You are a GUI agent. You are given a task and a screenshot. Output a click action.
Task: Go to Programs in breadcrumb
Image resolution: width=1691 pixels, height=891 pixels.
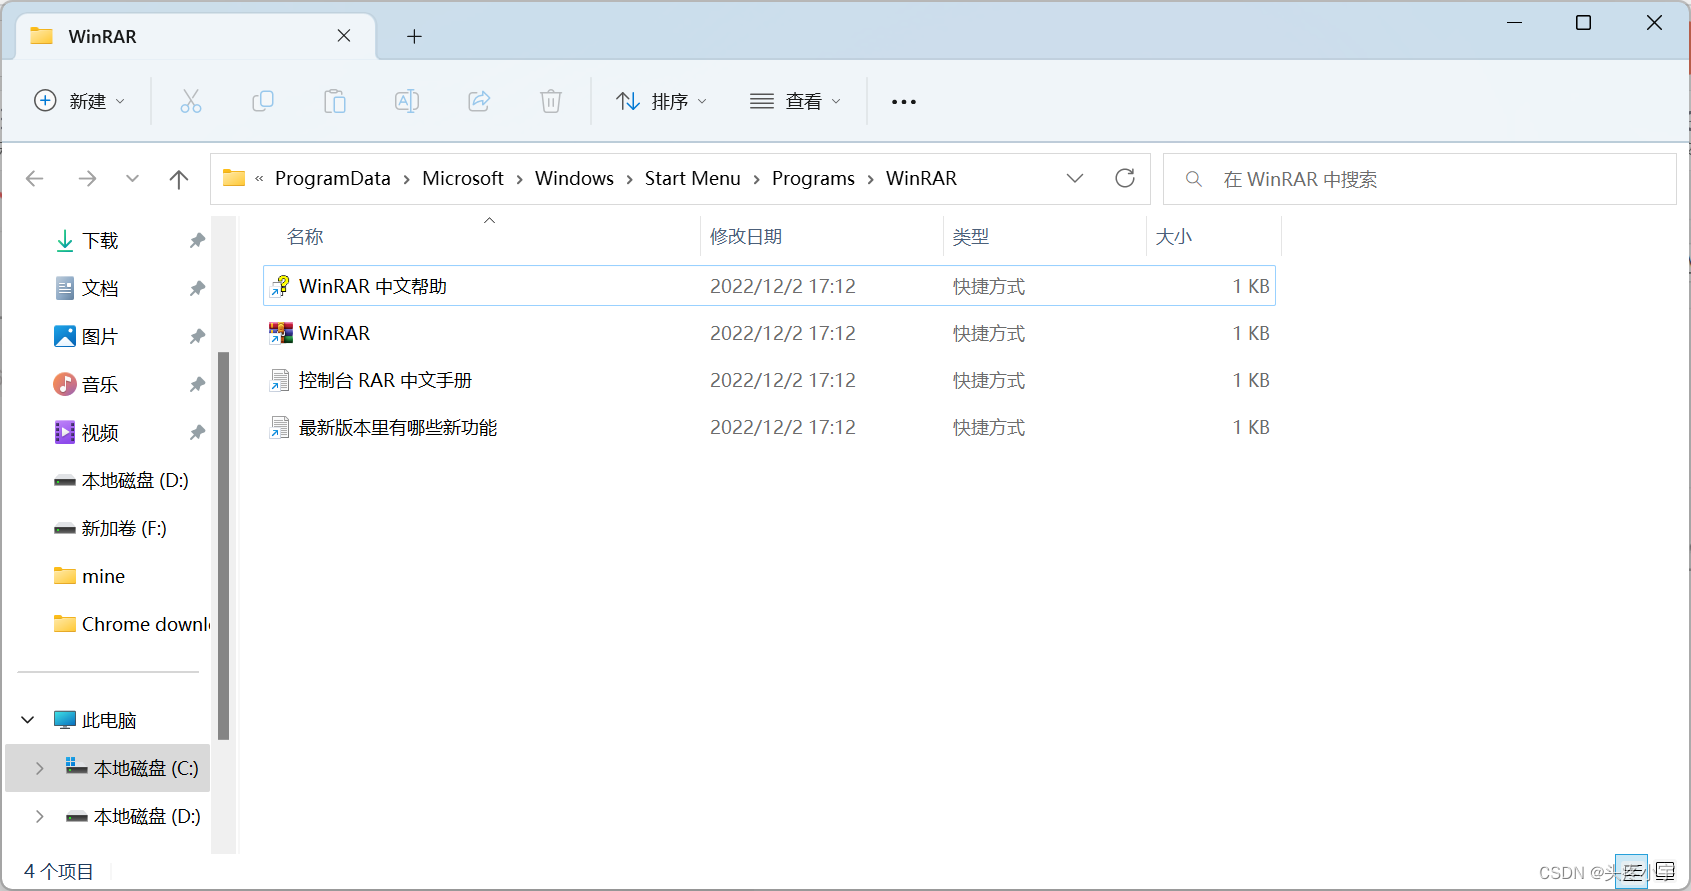click(813, 178)
